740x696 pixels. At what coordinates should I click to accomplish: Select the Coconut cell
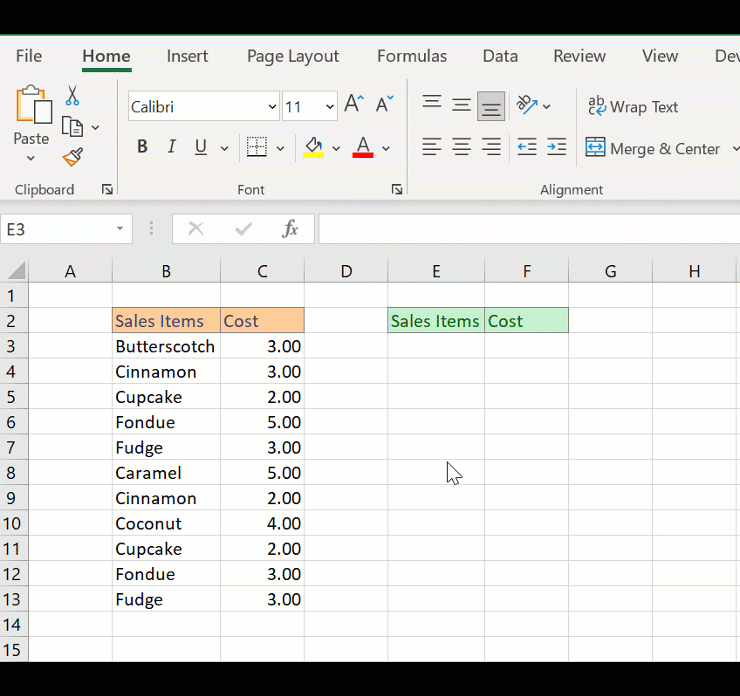click(166, 523)
